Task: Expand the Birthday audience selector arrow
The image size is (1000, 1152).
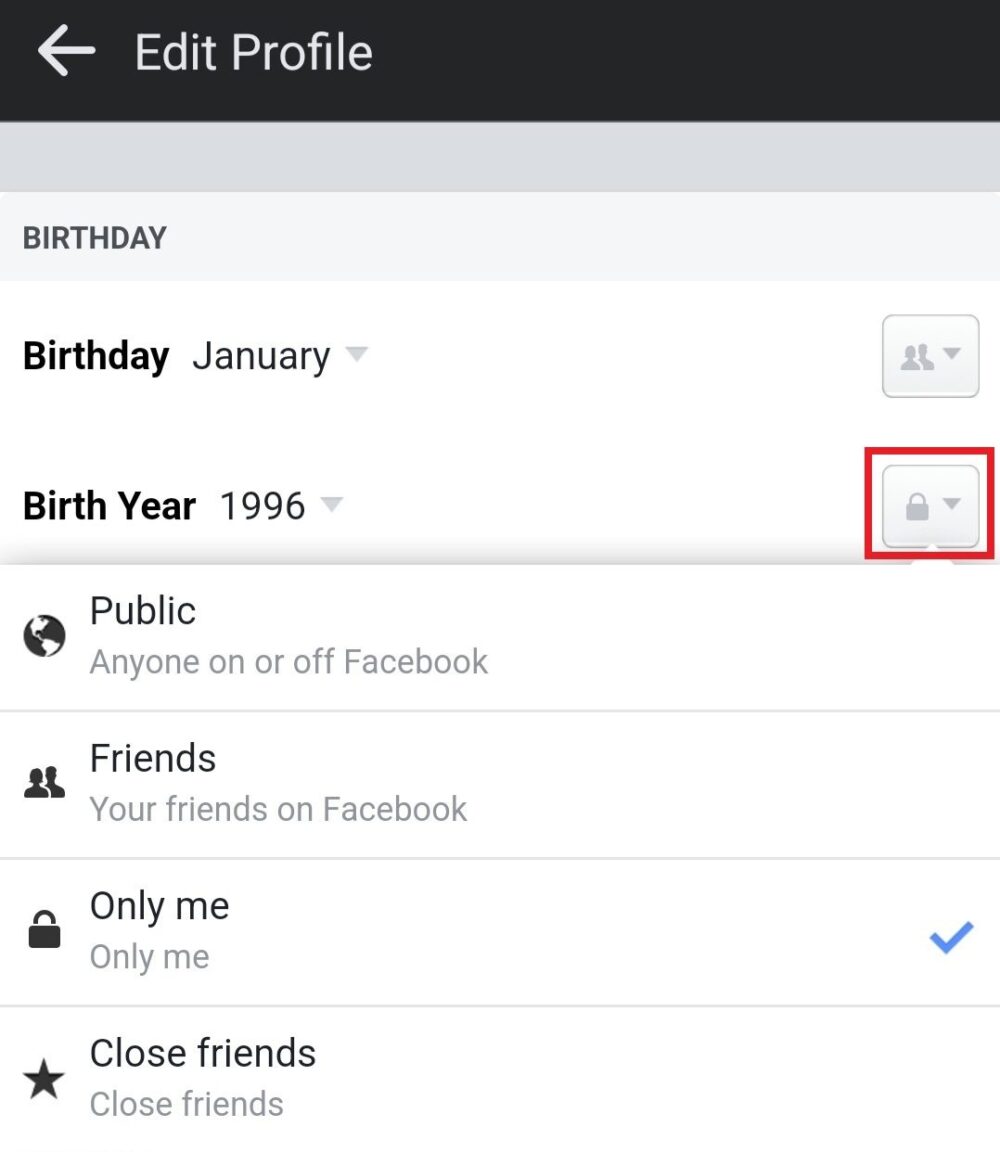Action: 952,355
